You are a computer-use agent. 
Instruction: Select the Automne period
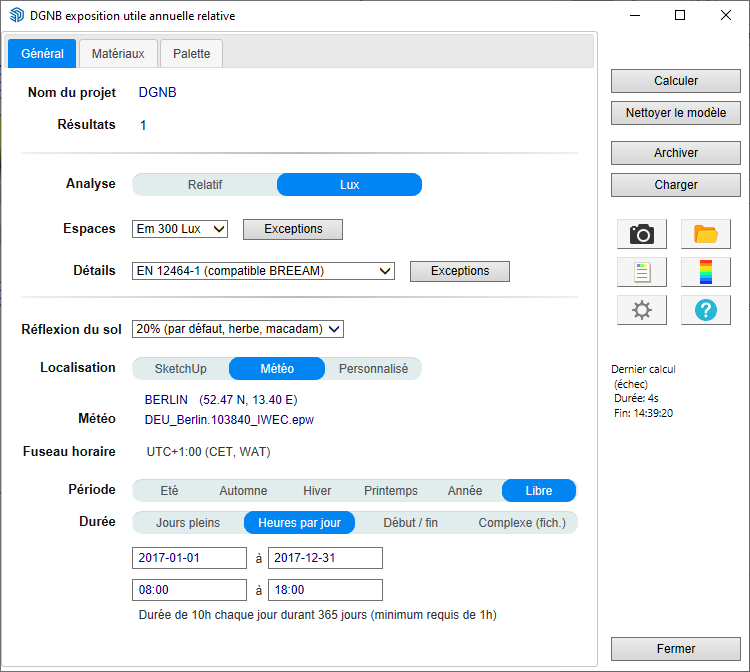click(x=243, y=491)
